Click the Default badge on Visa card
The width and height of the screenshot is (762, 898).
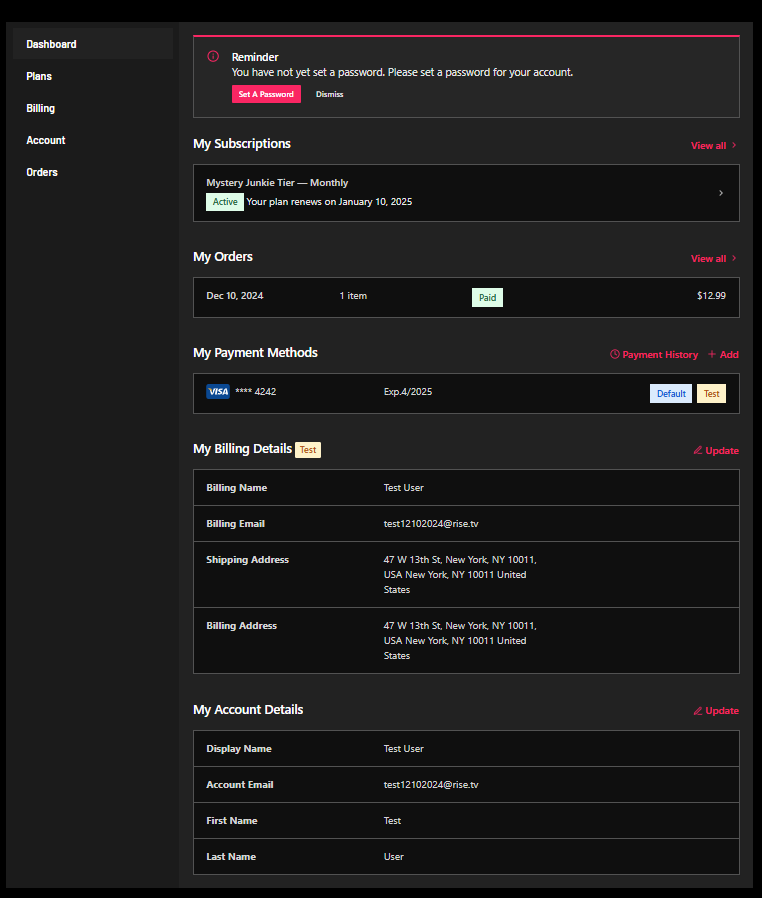[x=671, y=393]
